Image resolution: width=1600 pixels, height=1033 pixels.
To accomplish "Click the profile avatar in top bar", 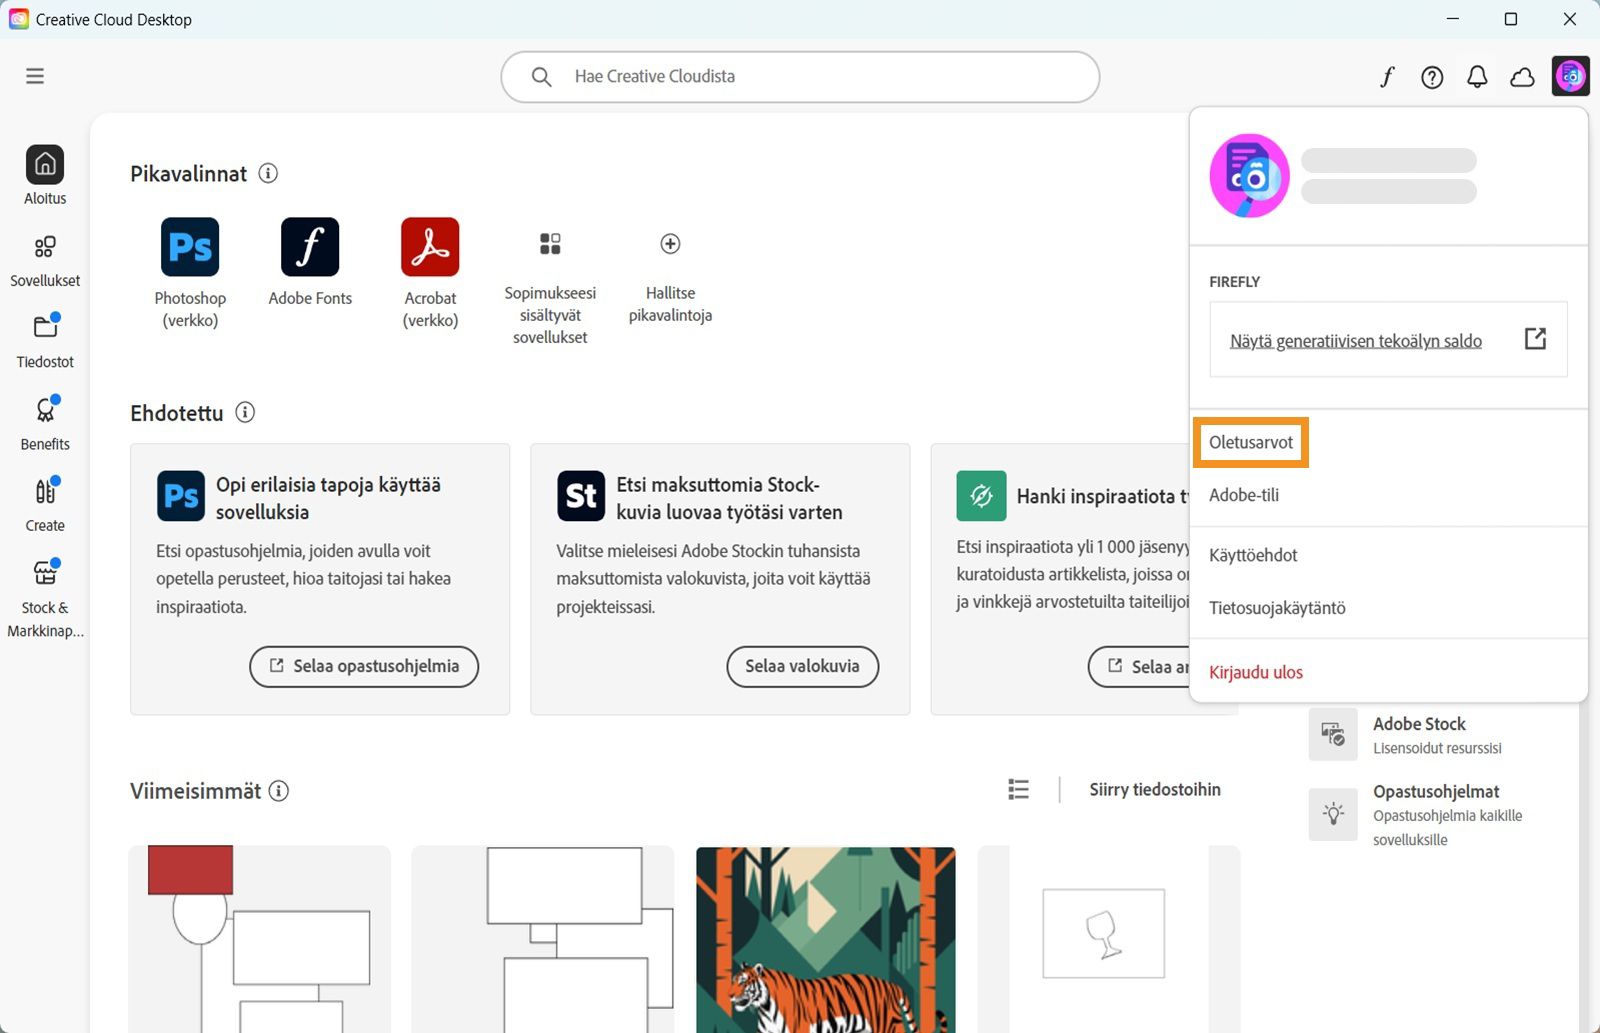I will (x=1571, y=75).
